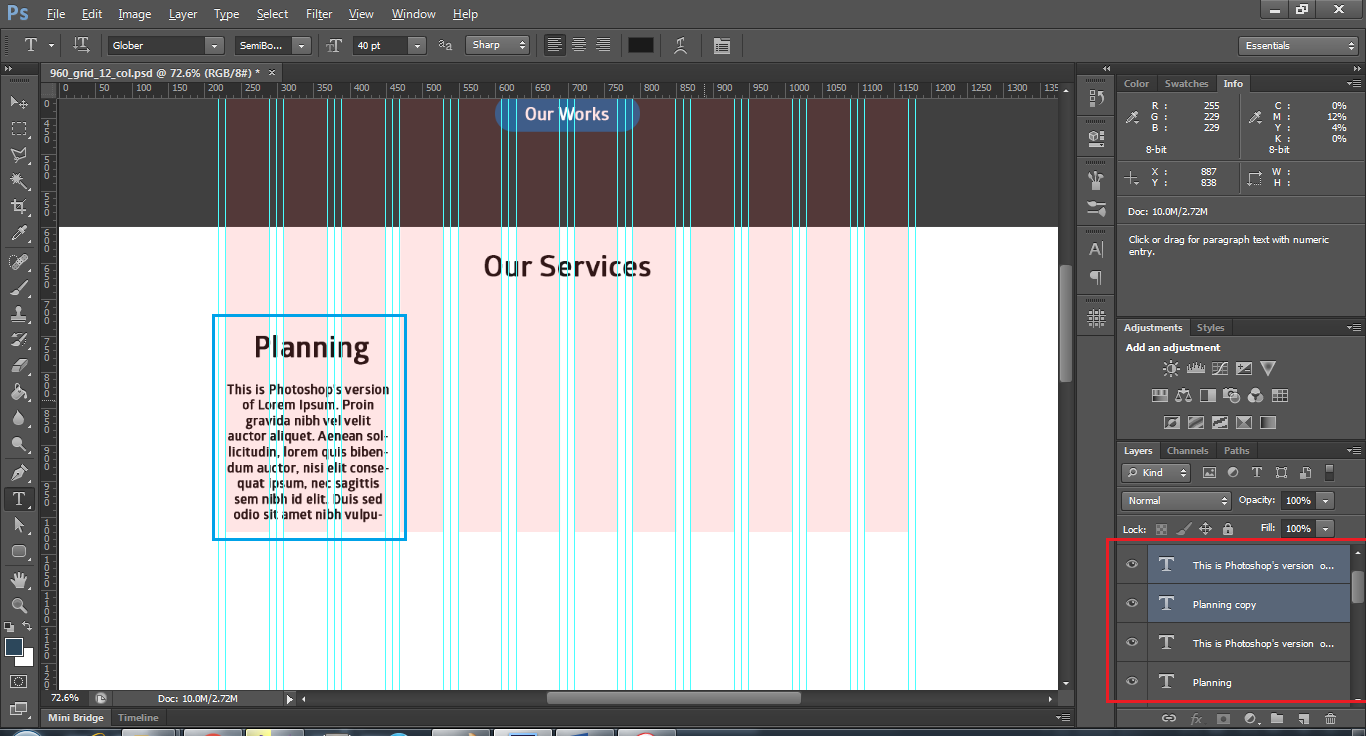Open the Filter menu
This screenshot has width=1366, height=736.
[x=319, y=14]
